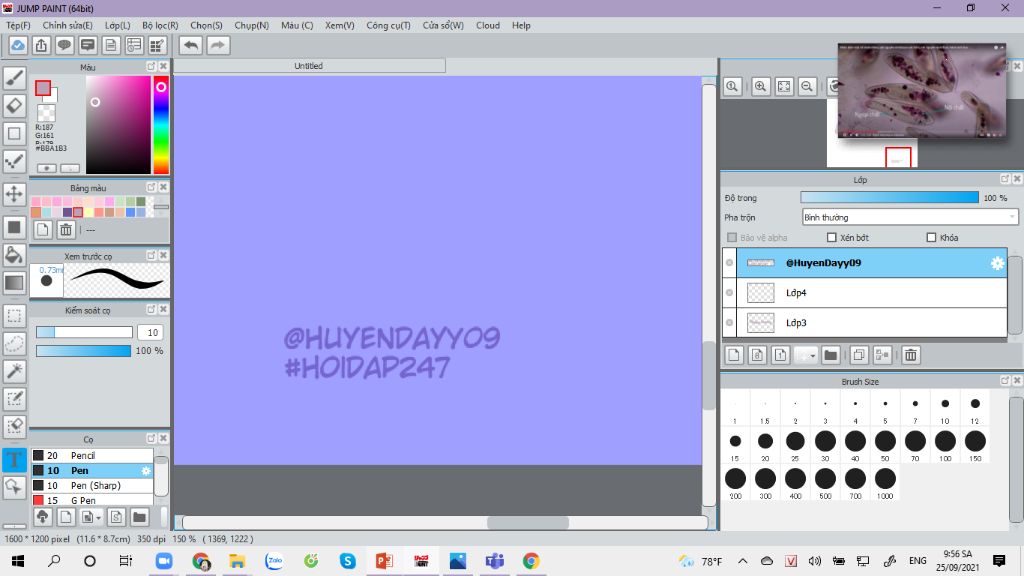
Task: Open Microsoft Teams from the taskbar
Action: (x=494, y=561)
